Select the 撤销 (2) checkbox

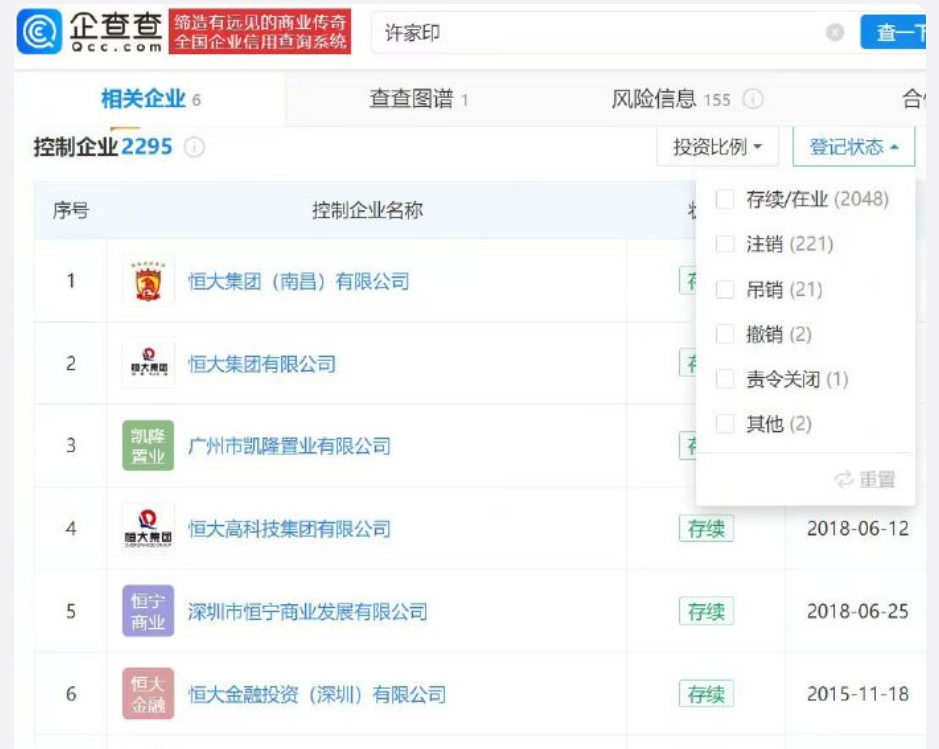pyautogui.click(x=725, y=335)
